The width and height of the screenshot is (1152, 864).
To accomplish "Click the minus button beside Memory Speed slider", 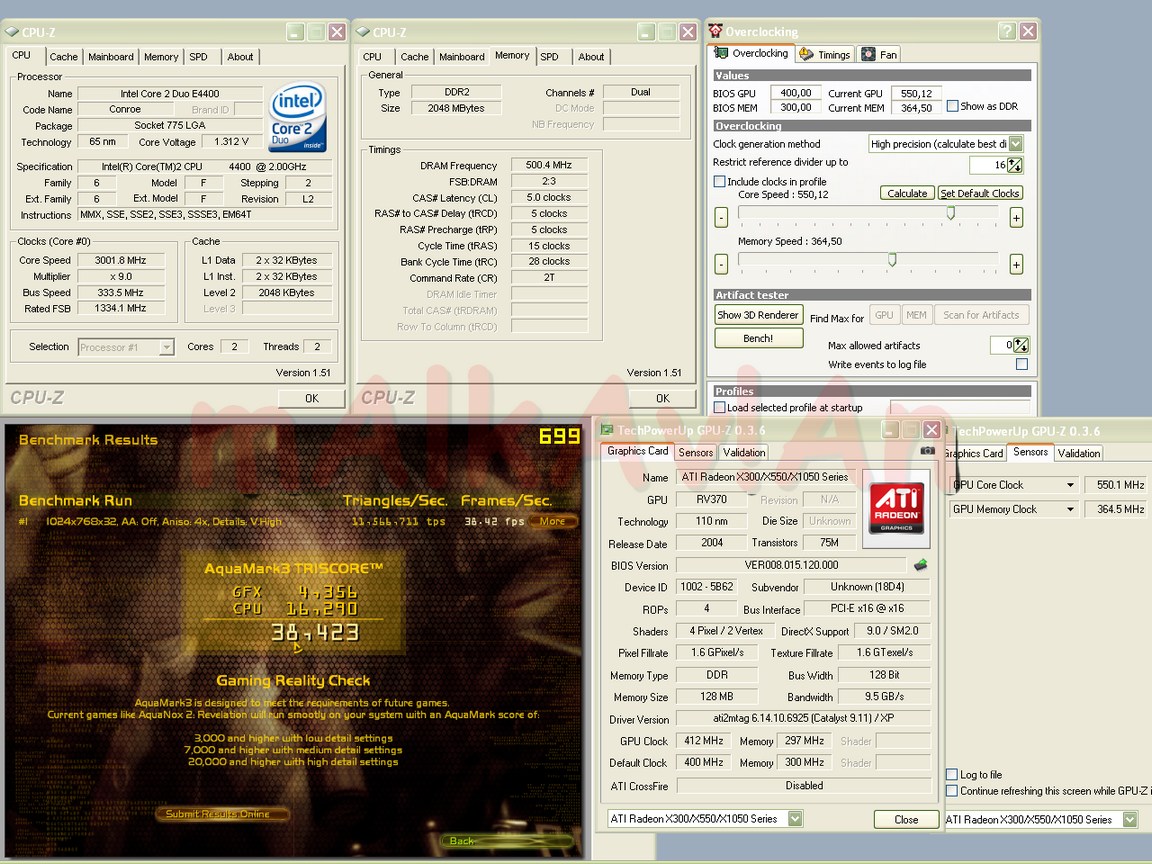I will click(x=721, y=264).
